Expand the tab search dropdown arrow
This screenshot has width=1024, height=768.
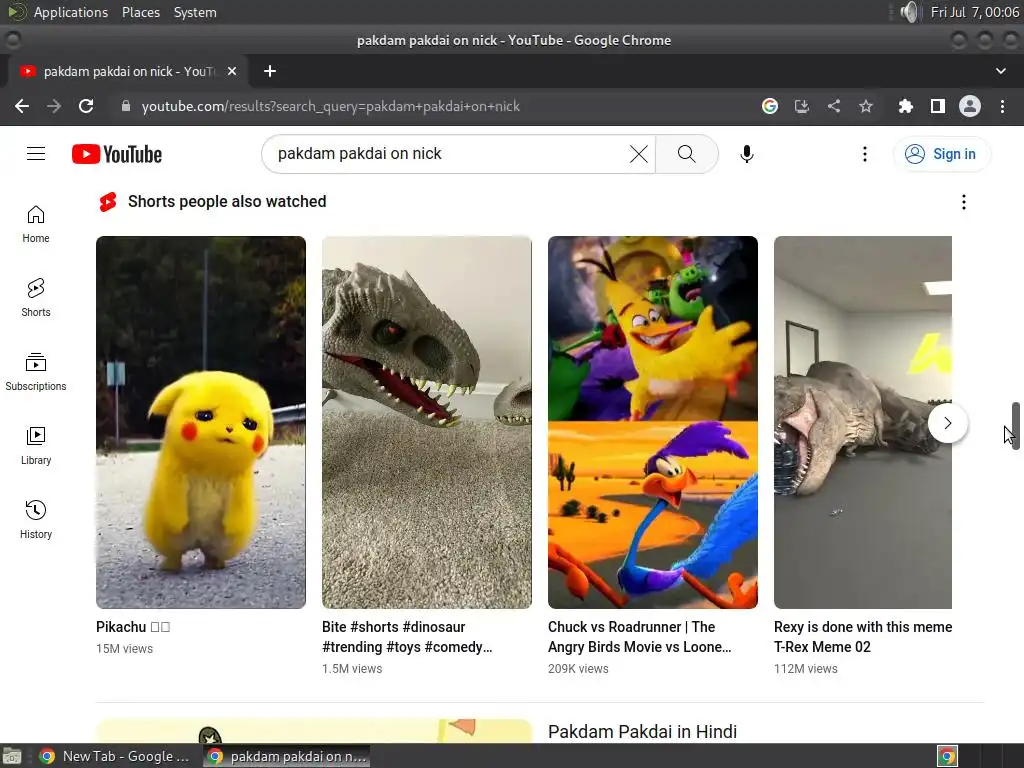pyautogui.click(x=1000, y=71)
